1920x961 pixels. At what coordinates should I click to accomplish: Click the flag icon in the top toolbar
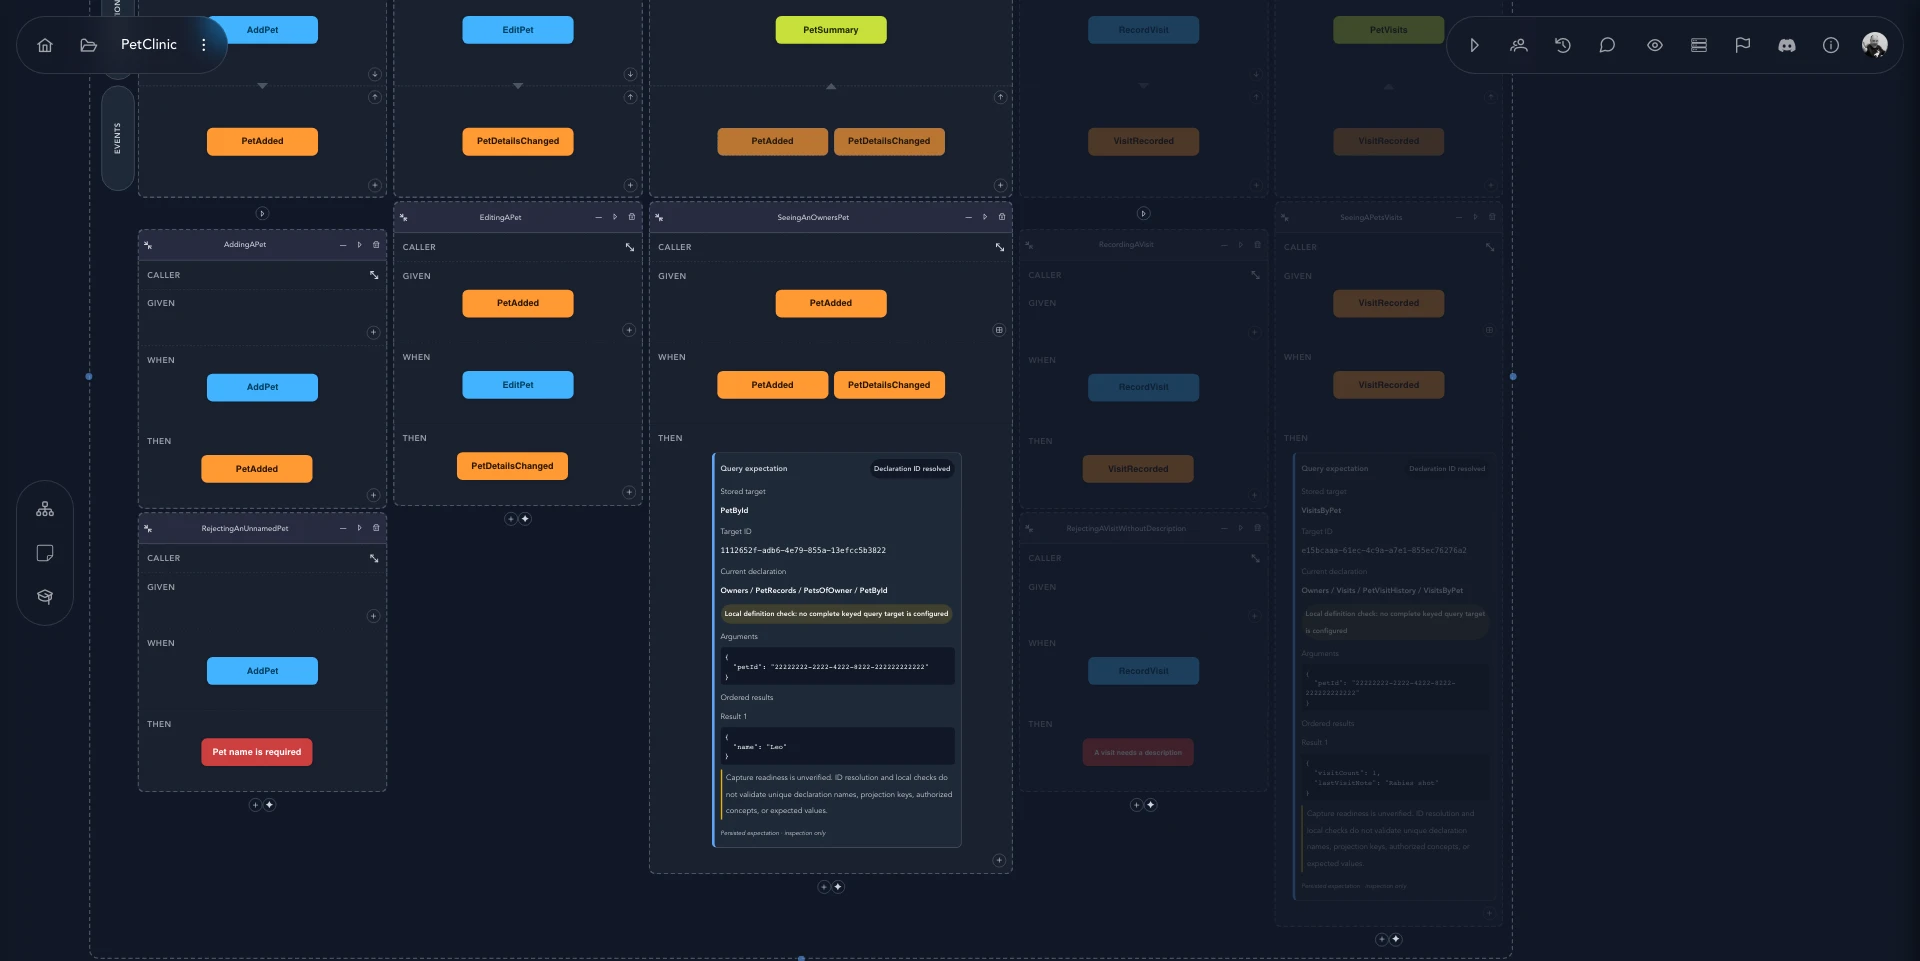1743,45
